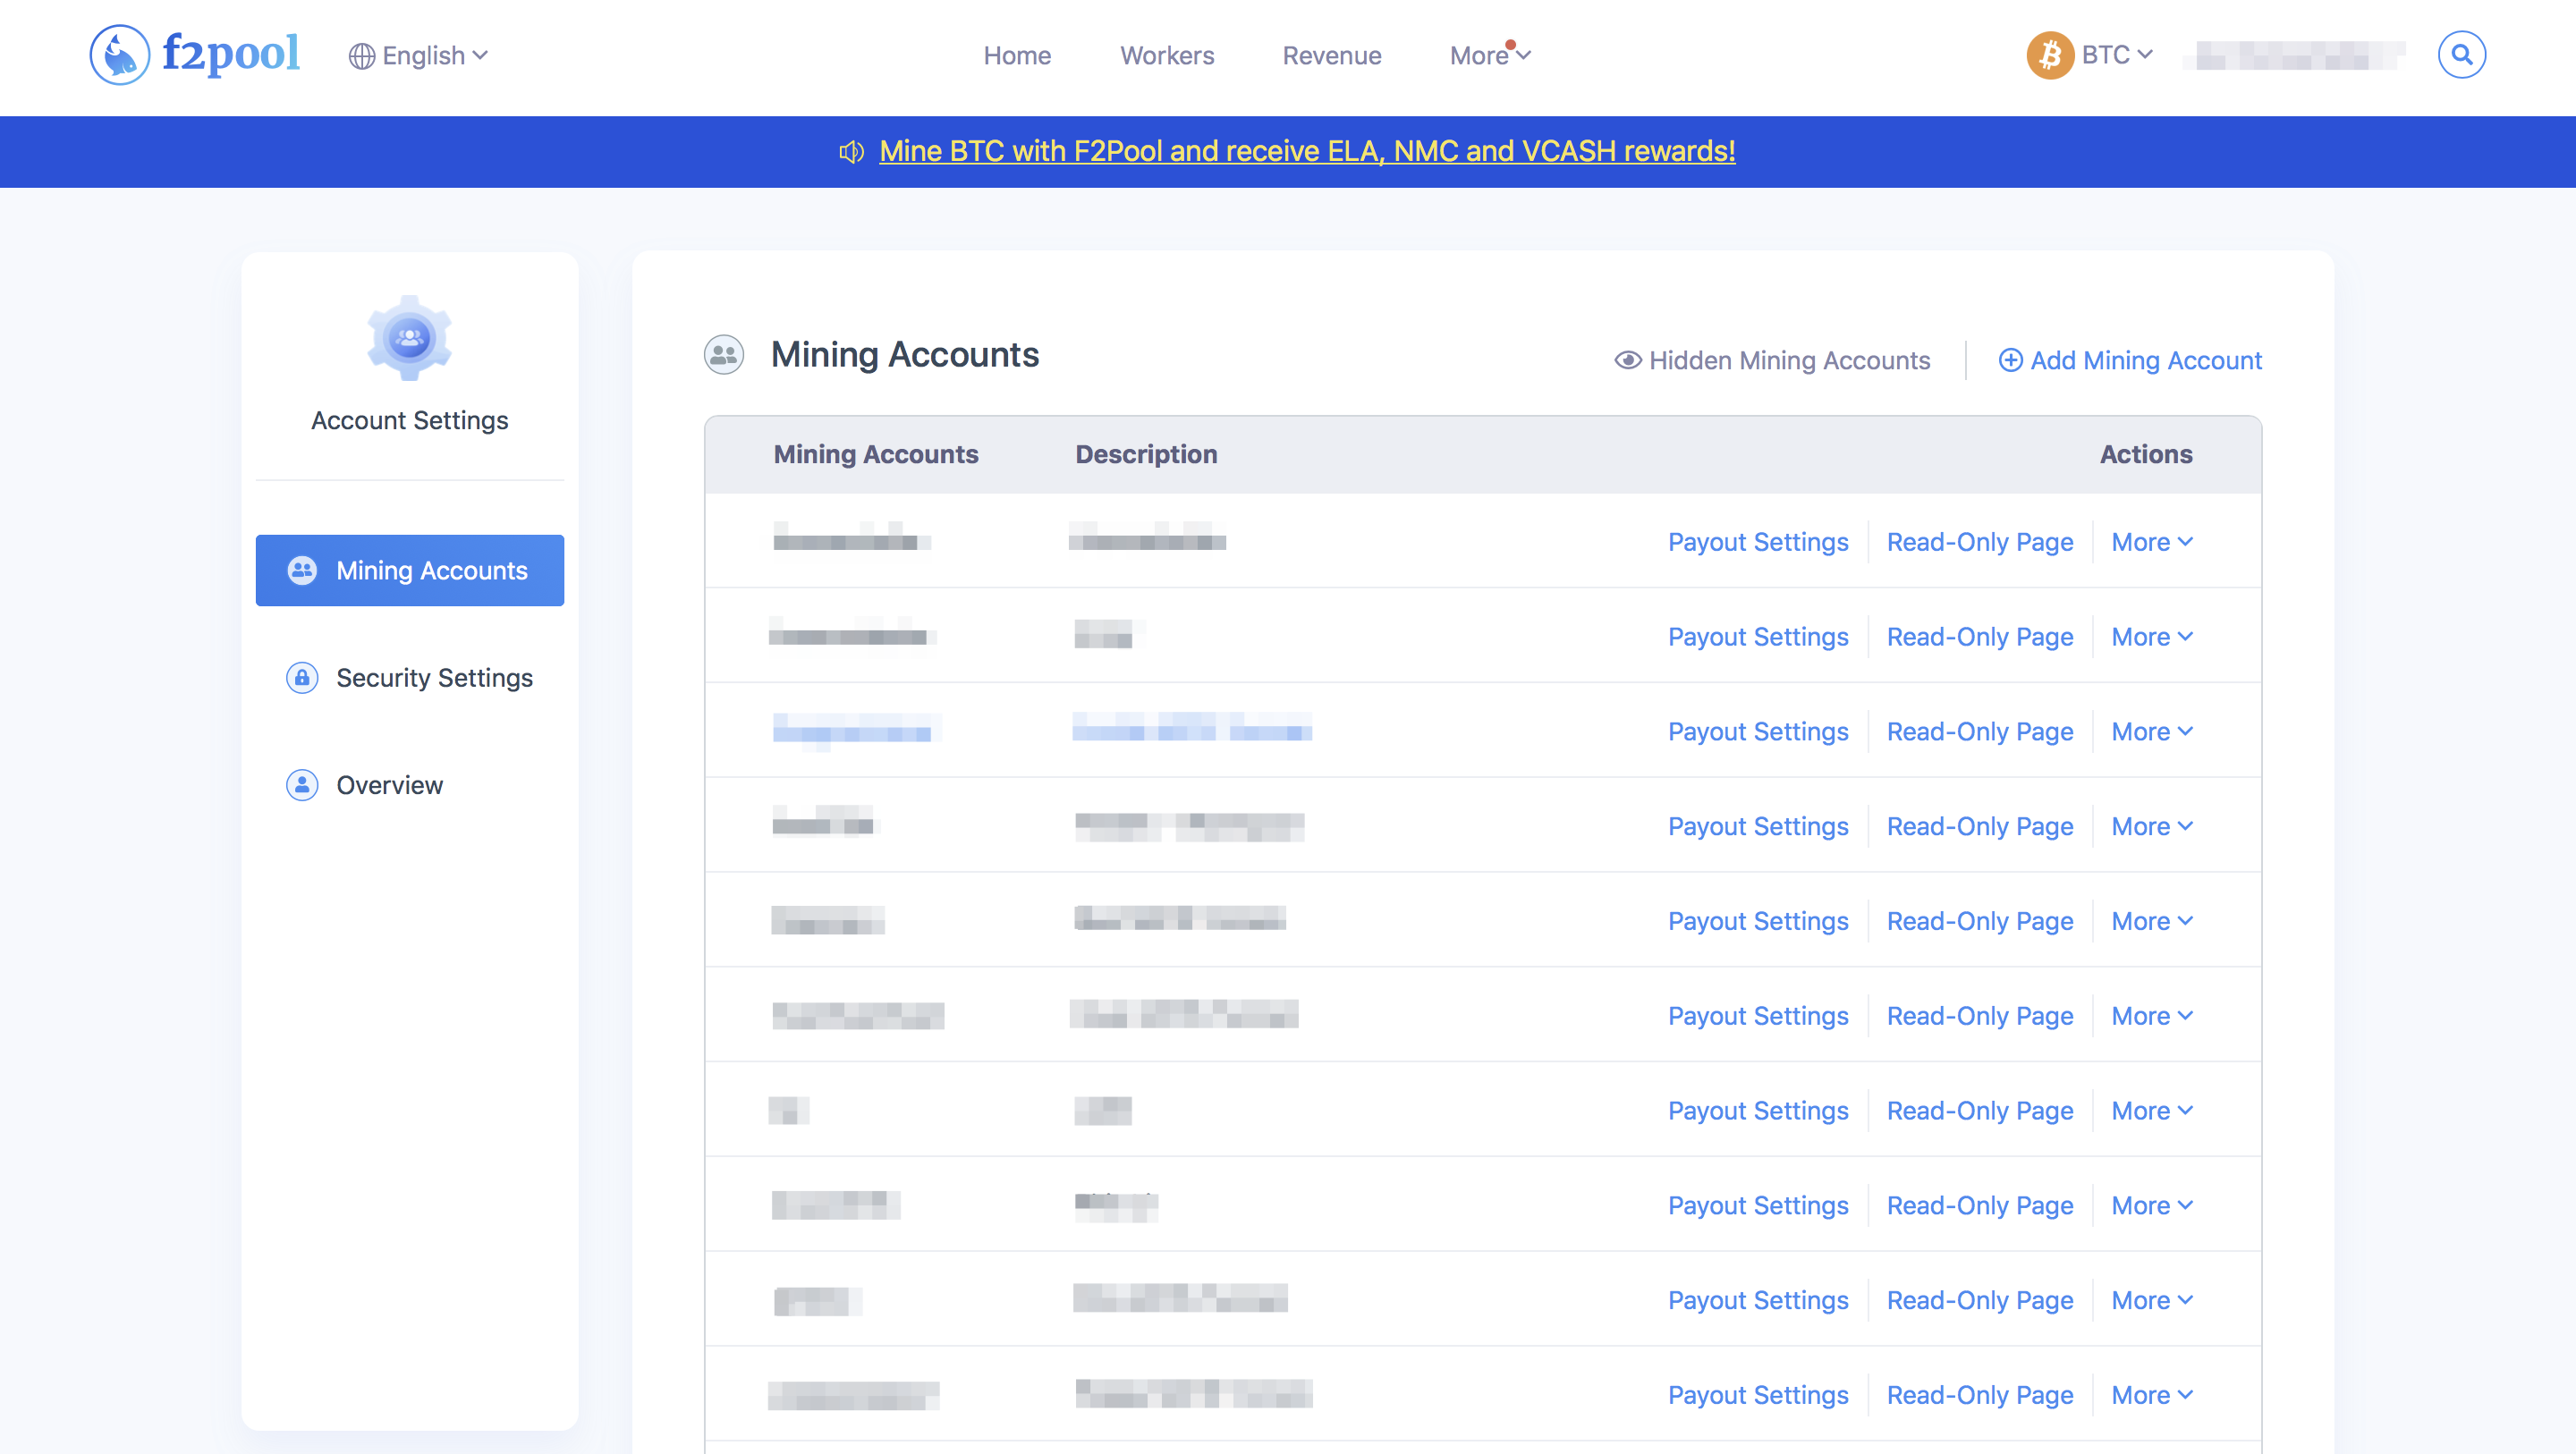Click the Description column header
Viewport: 2576px width, 1454px height.
coord(1146,454)
